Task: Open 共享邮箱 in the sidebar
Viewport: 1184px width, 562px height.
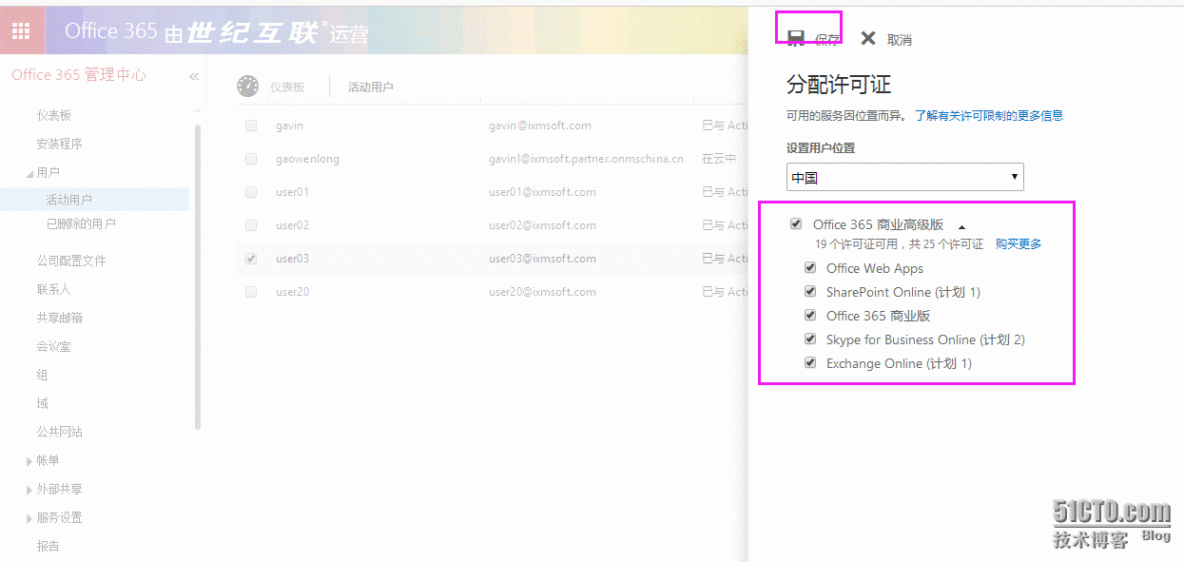Action: click(x=60, y=318)
